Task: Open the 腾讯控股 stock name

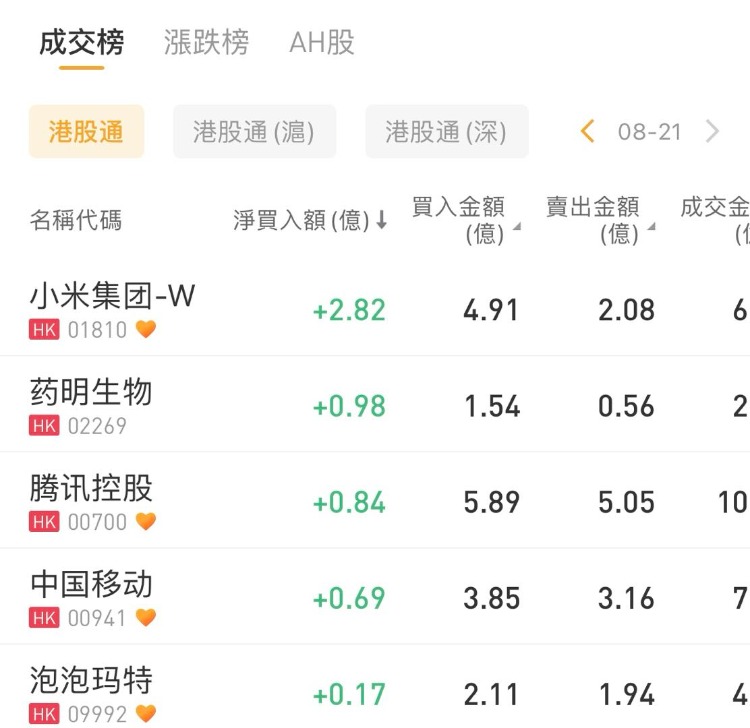Action: [x=91, y=488]
